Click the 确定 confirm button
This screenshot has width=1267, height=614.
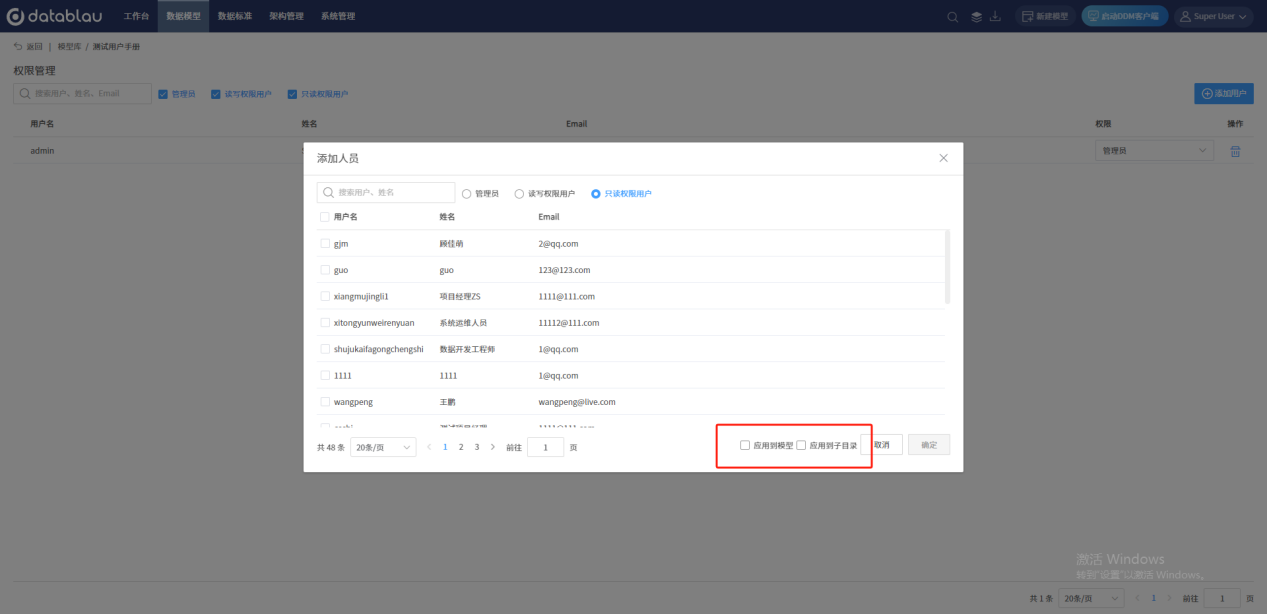point(929,445)
